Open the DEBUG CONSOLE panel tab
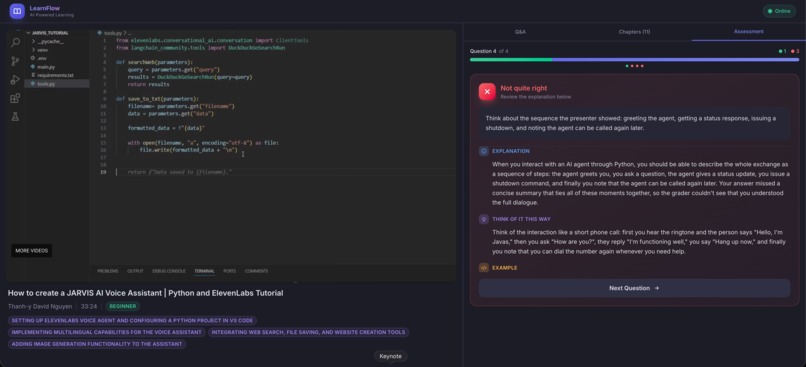Image resolution: width=806 pixels, height=367 pixels. (169, 271)
